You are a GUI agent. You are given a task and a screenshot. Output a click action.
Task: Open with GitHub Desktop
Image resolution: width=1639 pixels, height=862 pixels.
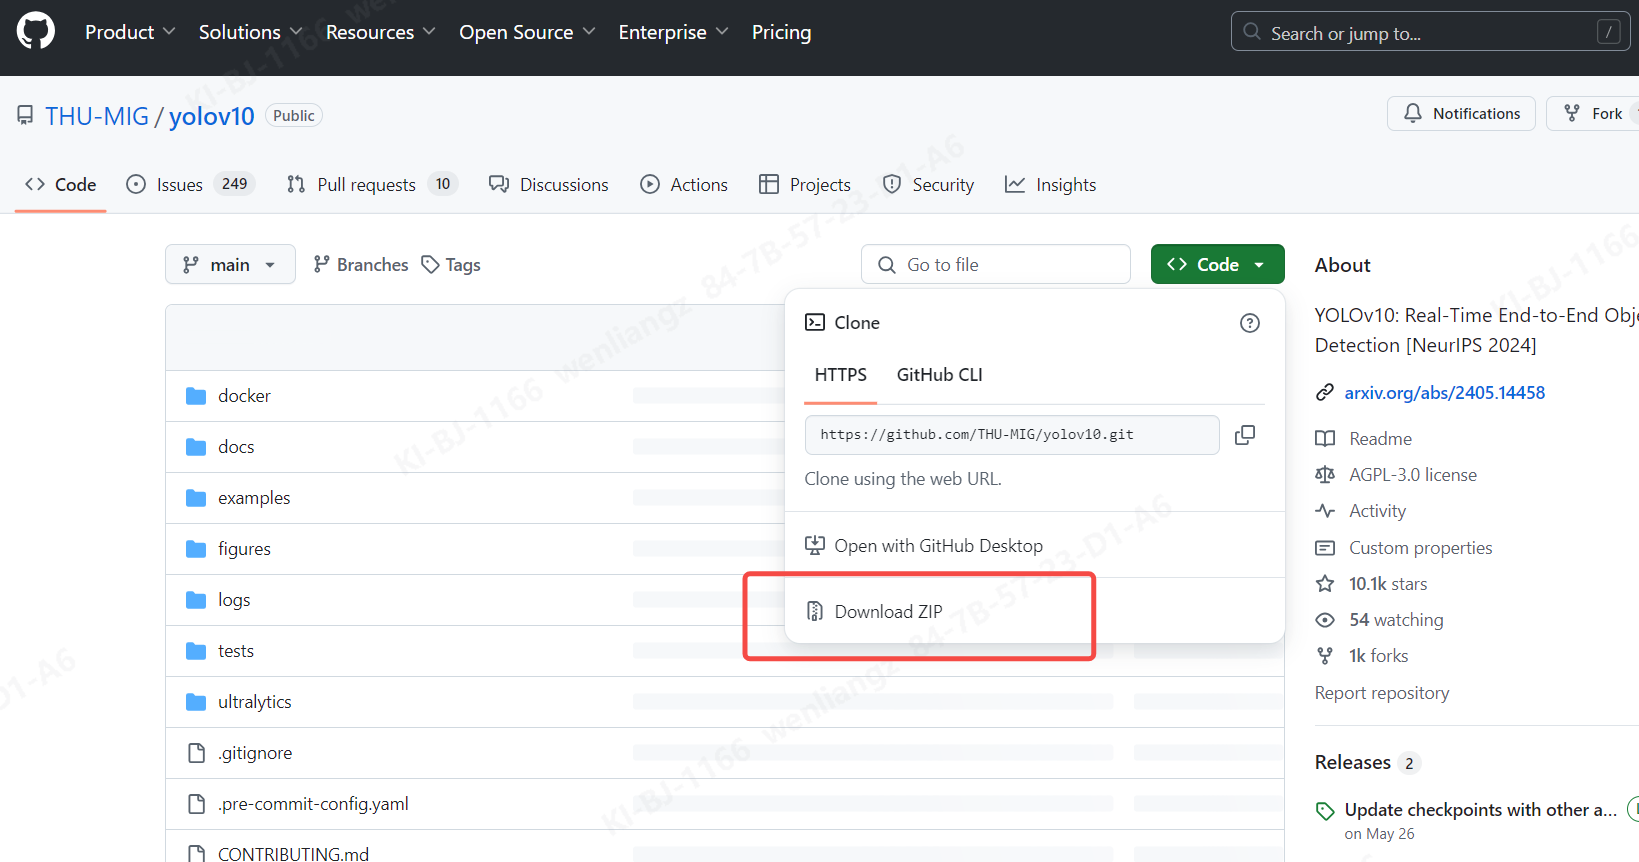(938, 546)
